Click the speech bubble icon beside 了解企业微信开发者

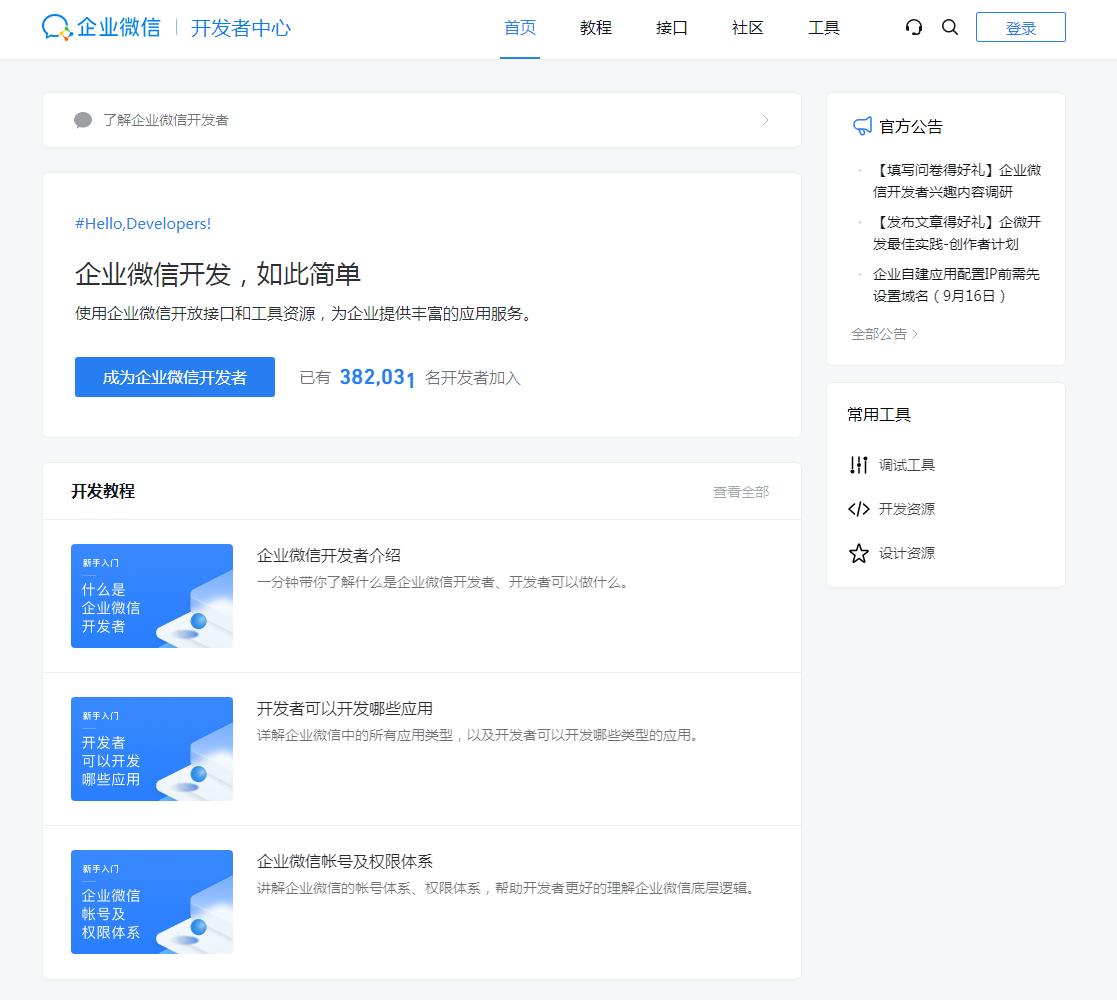pos(83,120)
